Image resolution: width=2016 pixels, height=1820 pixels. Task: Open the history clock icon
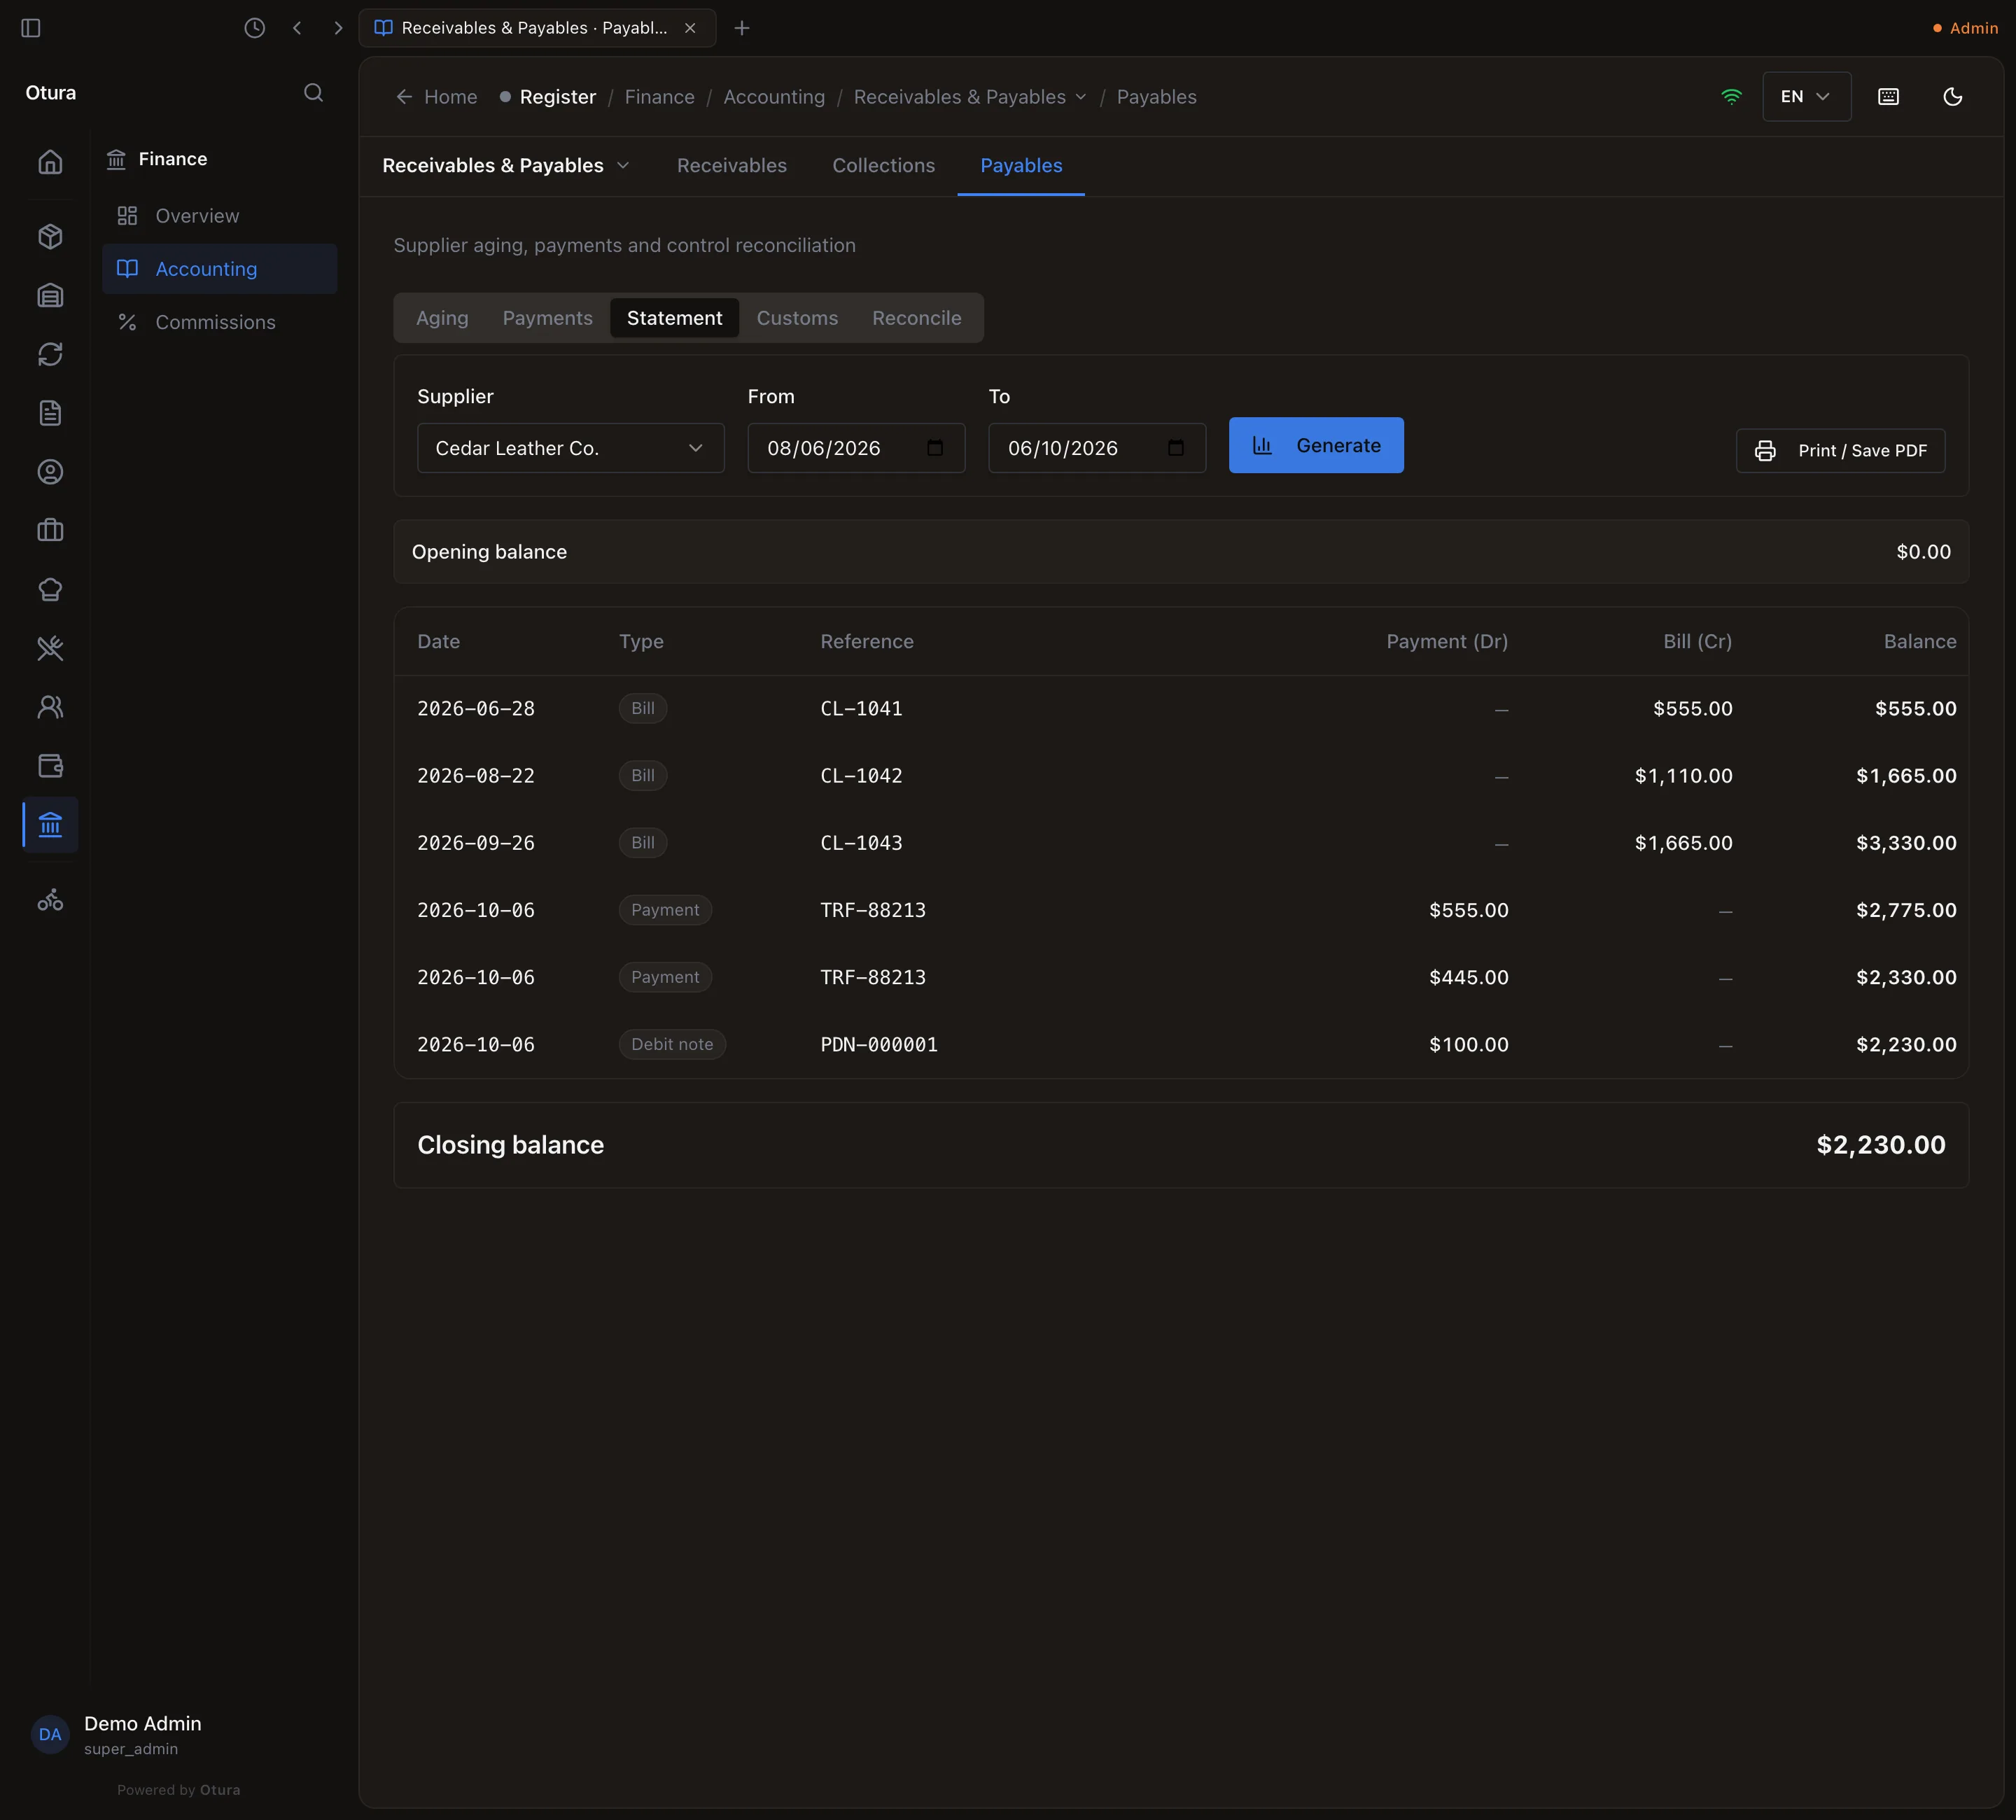(255, 28)
